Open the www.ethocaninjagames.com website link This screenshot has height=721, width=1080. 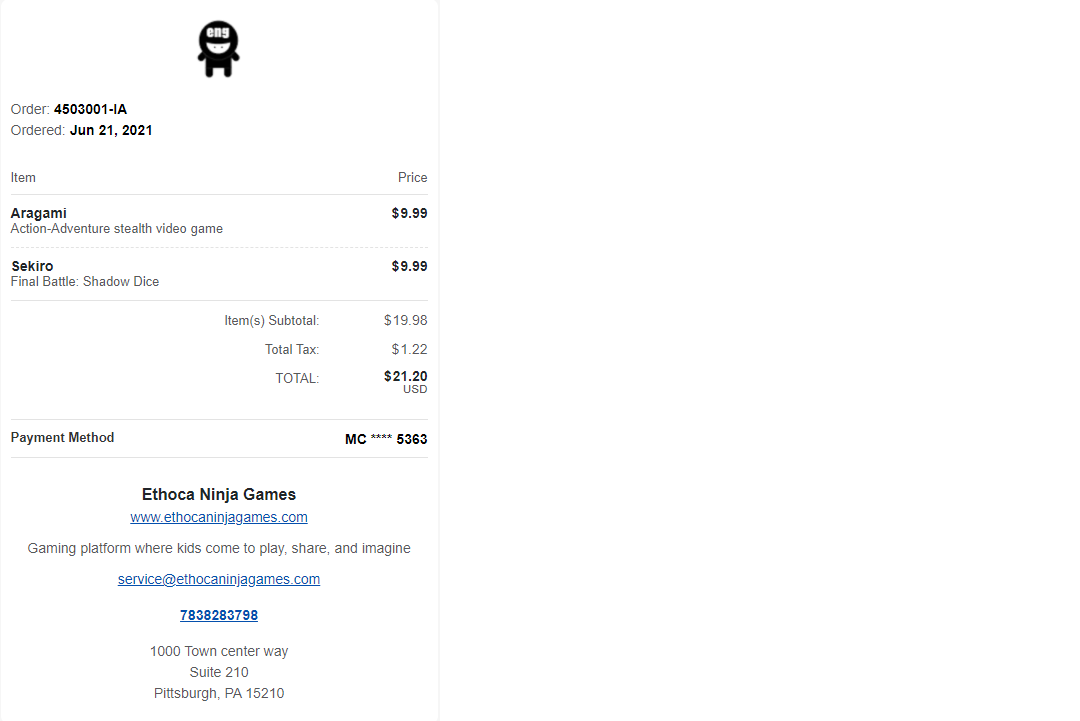pos(219,517)
